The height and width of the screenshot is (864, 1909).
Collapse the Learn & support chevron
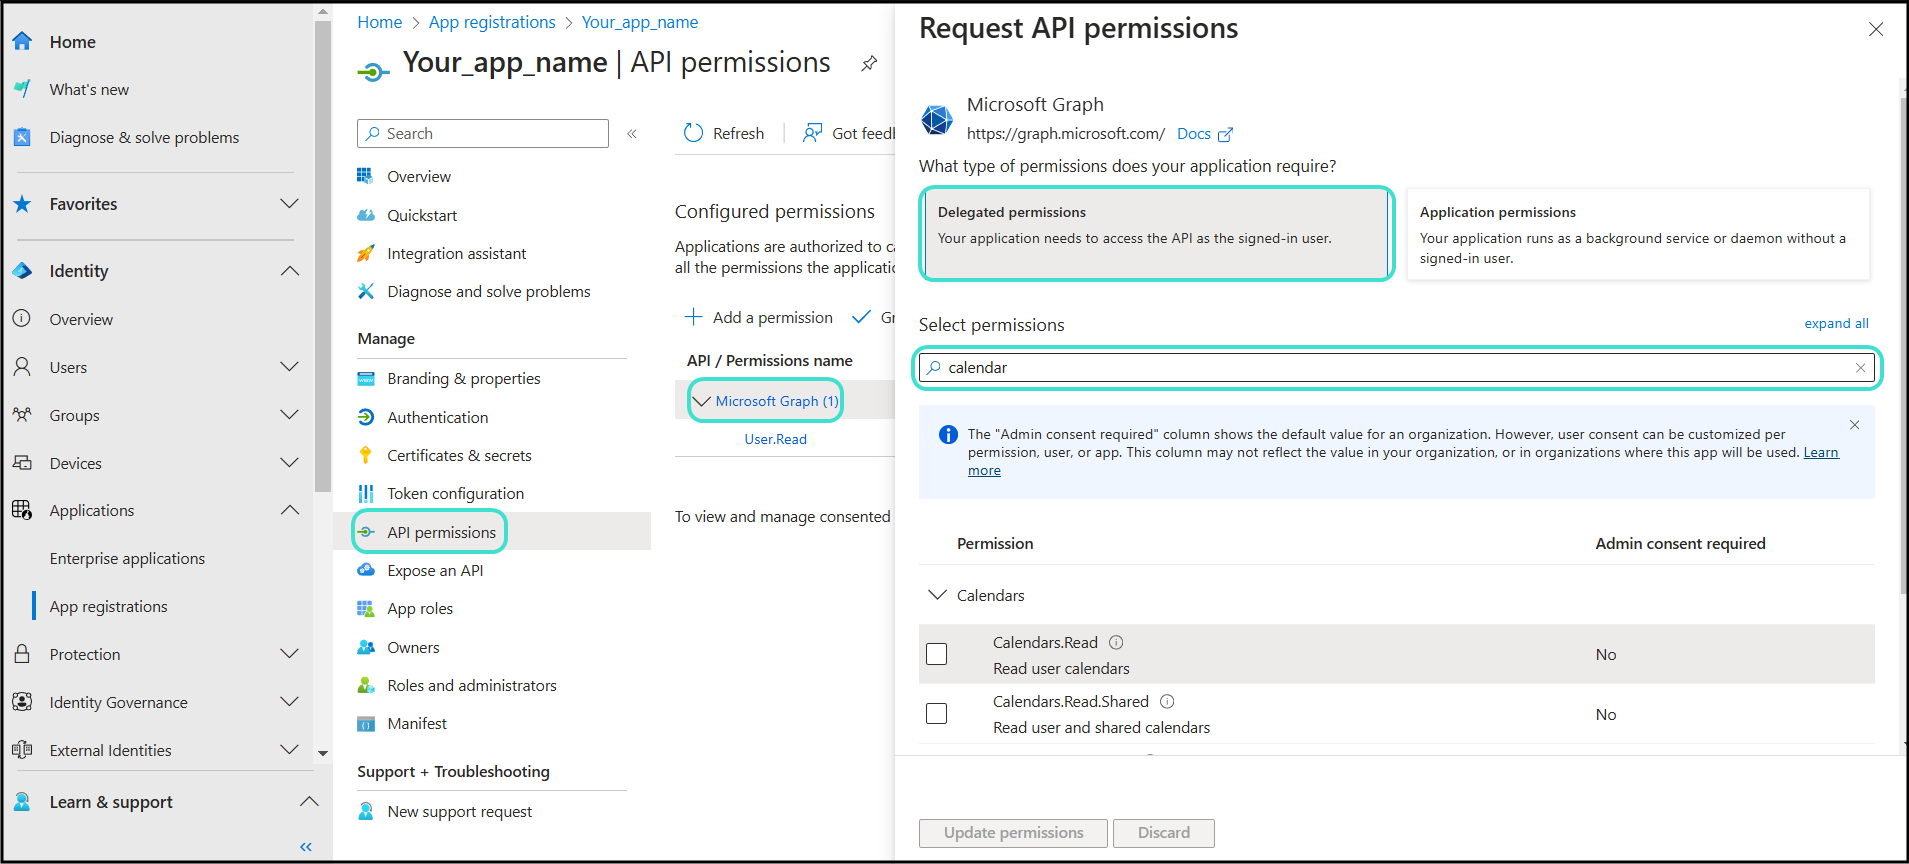(x=309, y=802)
